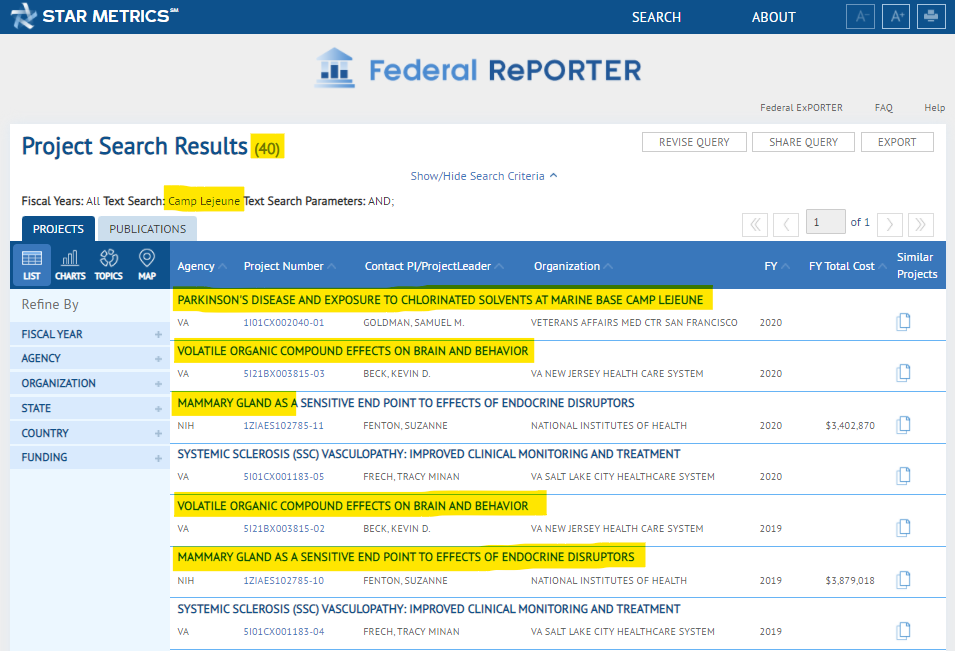Decrease font size with A- button

pyautogui.click(x=861, y=16)
